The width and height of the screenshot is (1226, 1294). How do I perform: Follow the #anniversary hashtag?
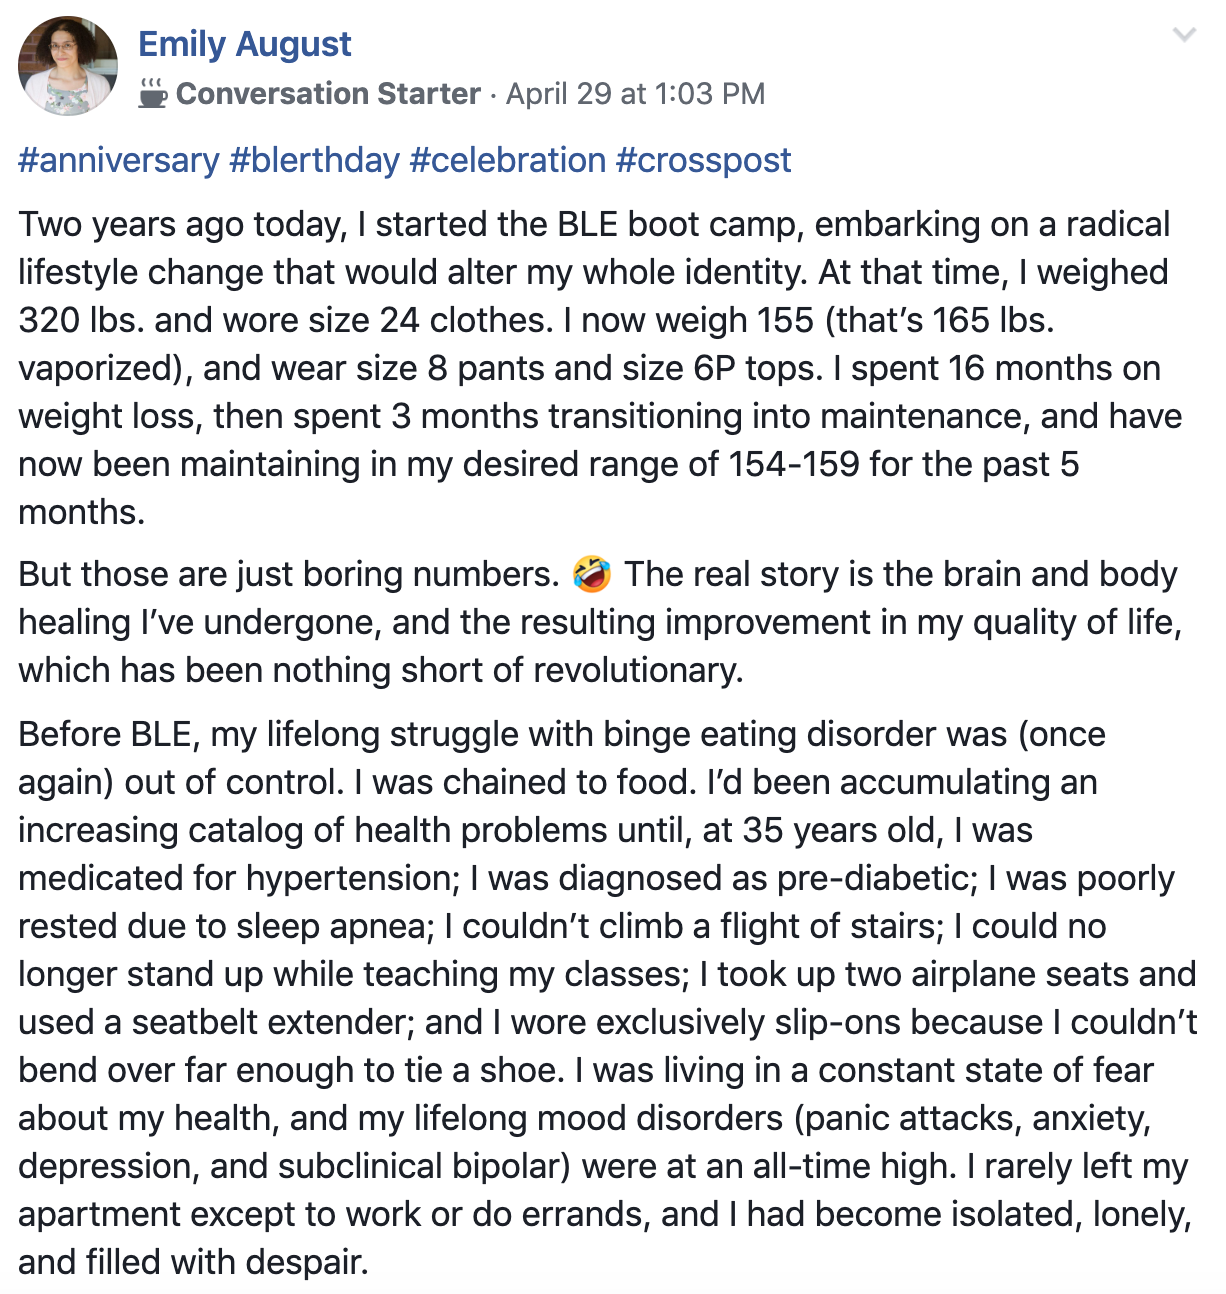click(x=119, y=160)
